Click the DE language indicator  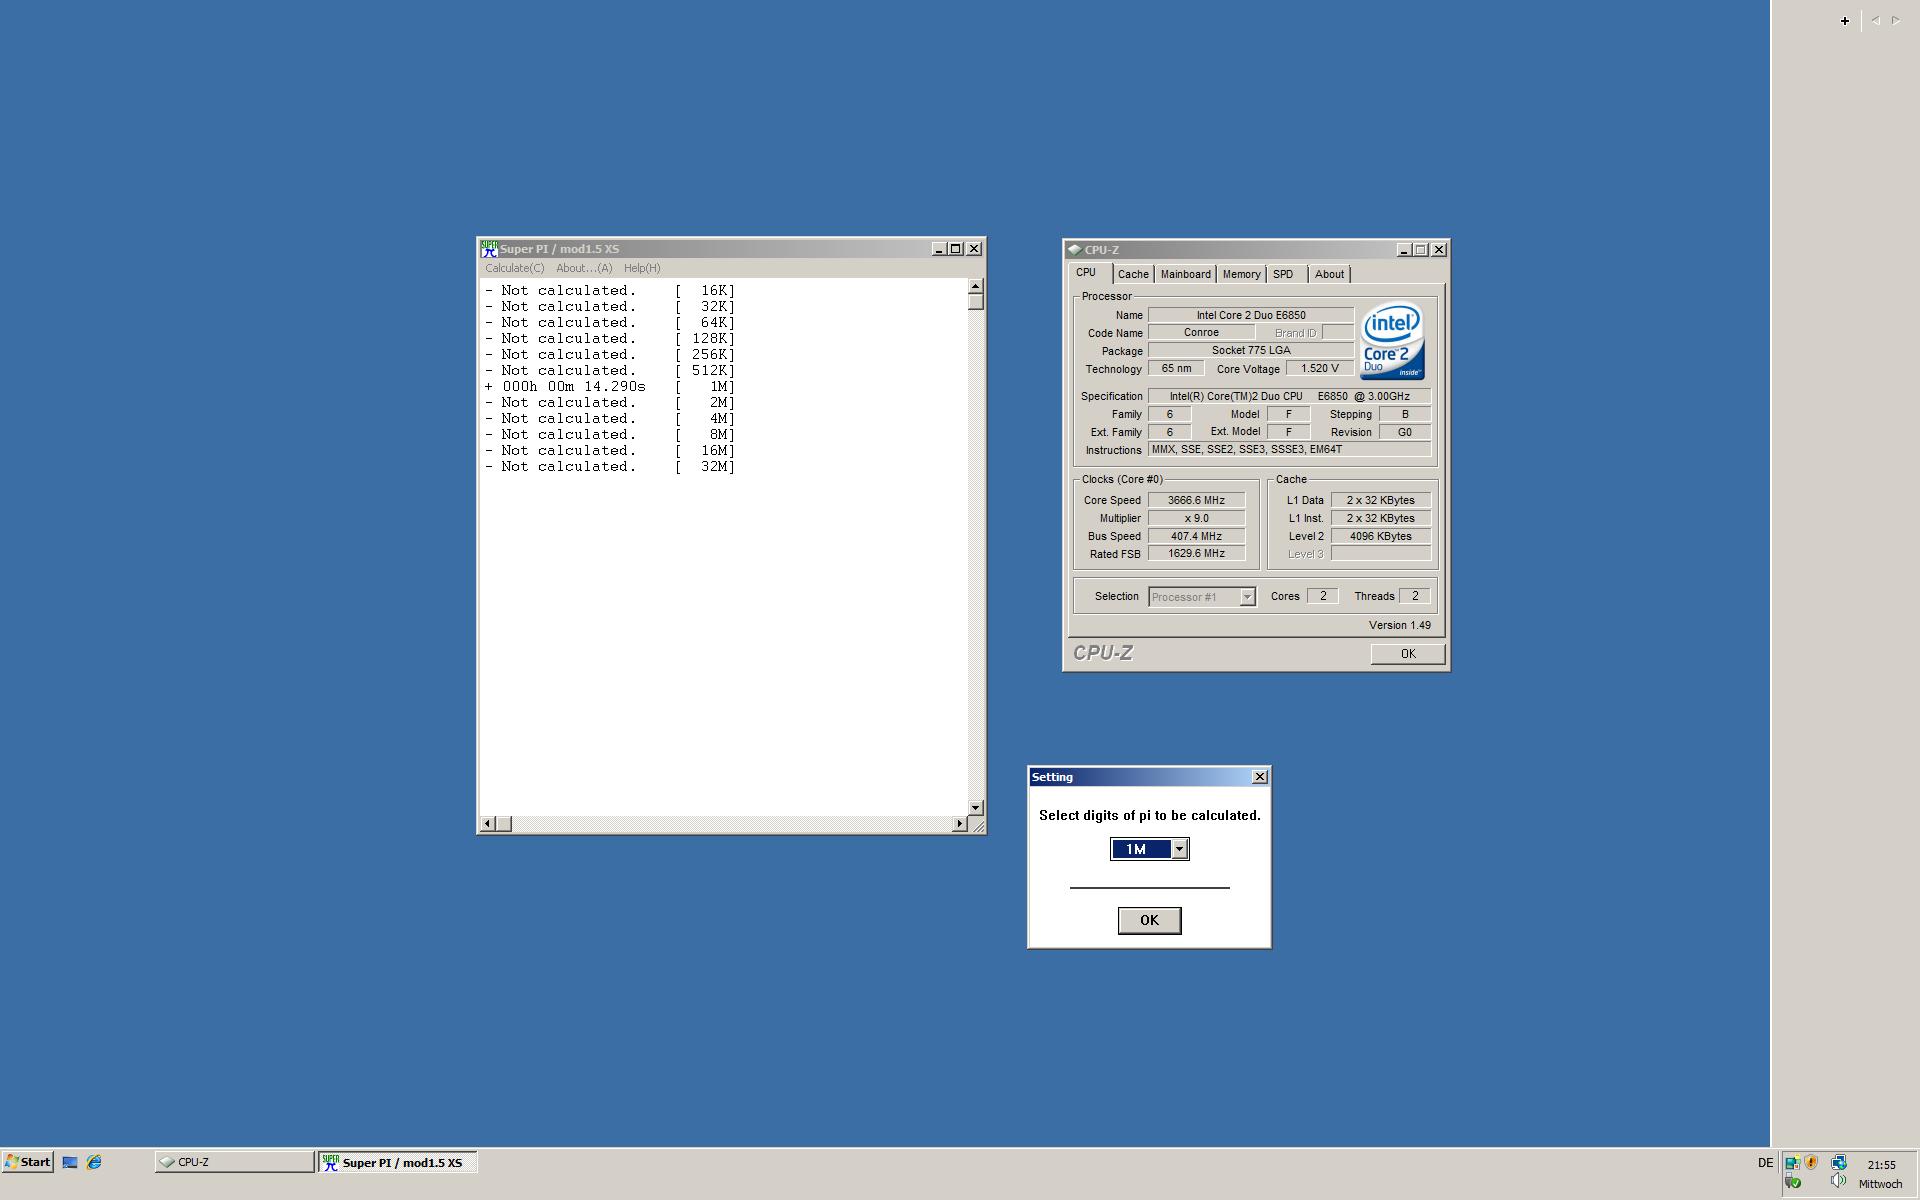point(1765,1163)
